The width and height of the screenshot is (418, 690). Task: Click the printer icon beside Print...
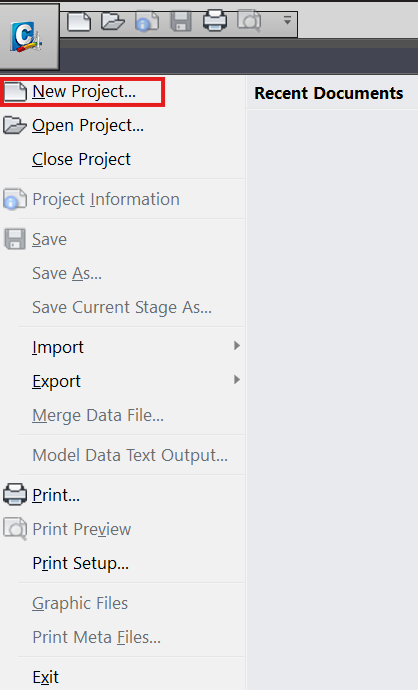pyautogui.click(x=15, y=495)
